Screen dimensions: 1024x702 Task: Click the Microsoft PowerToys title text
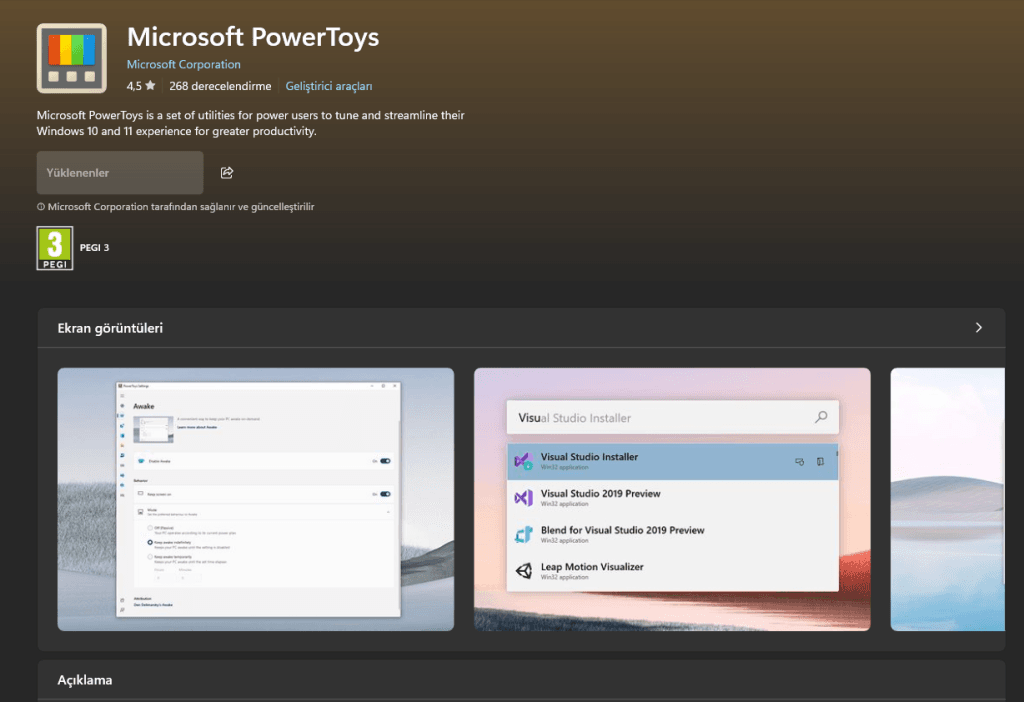coord(253,37)
